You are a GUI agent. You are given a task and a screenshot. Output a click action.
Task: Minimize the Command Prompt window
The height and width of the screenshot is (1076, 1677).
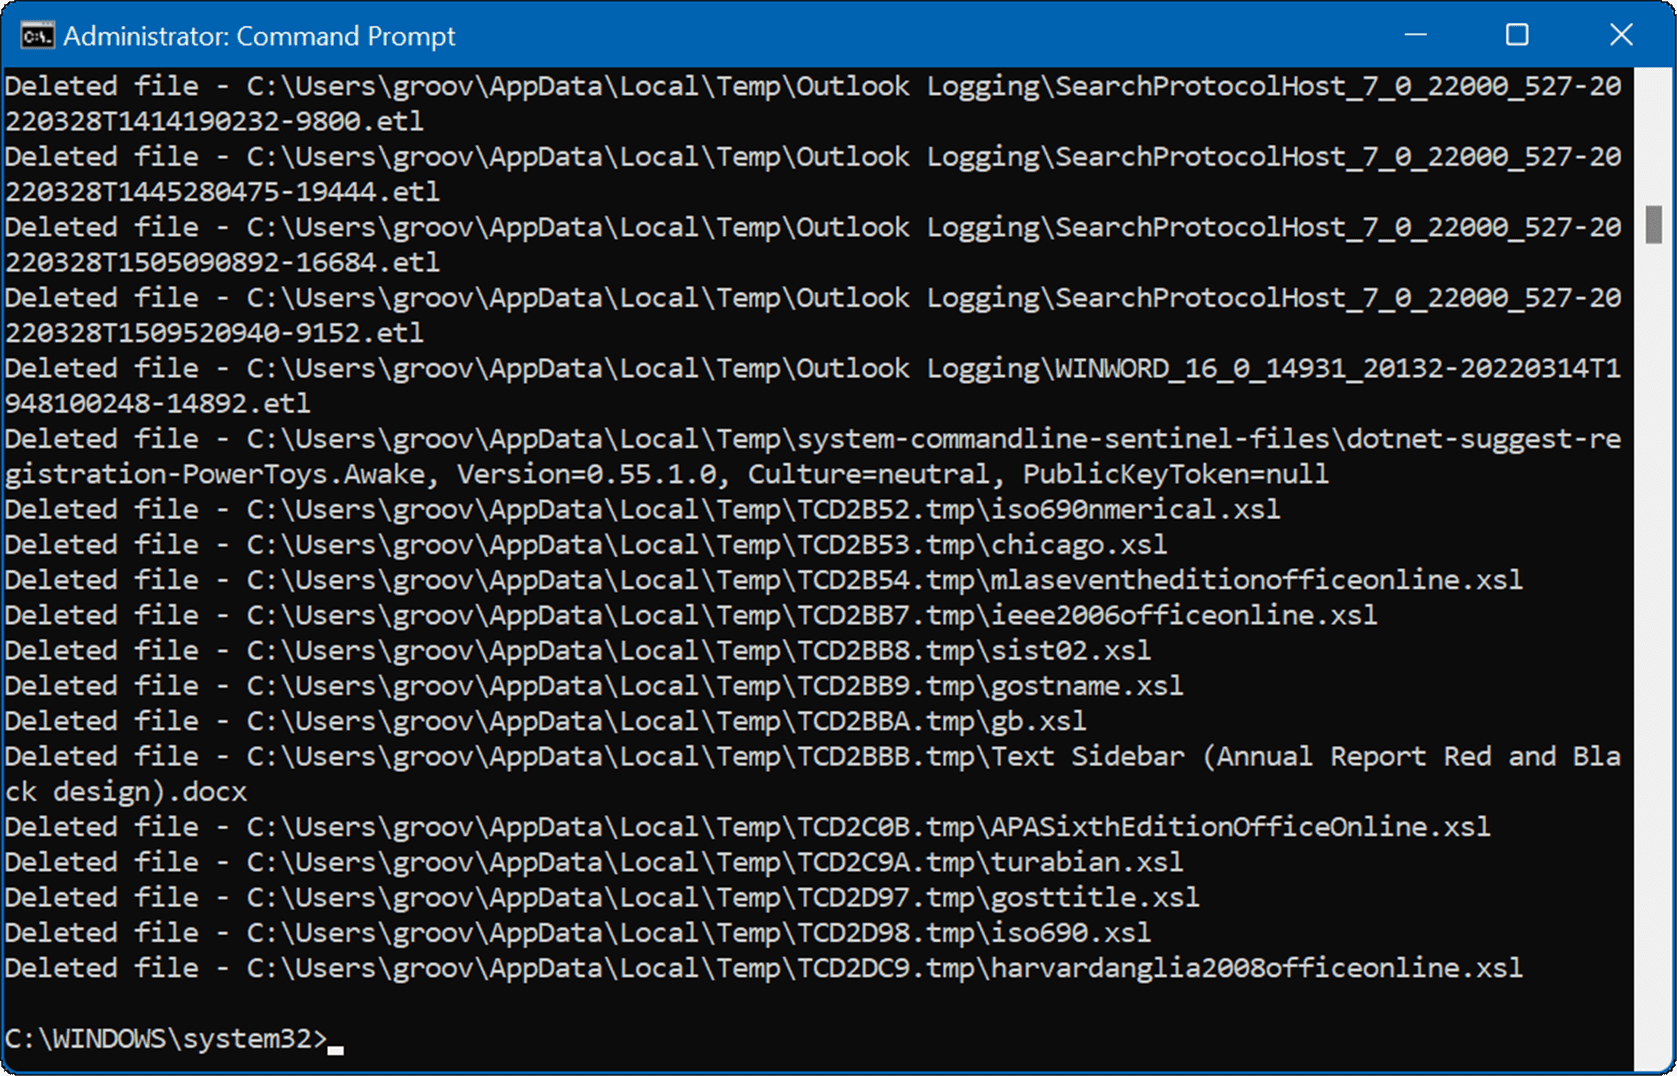(1415, 35)
